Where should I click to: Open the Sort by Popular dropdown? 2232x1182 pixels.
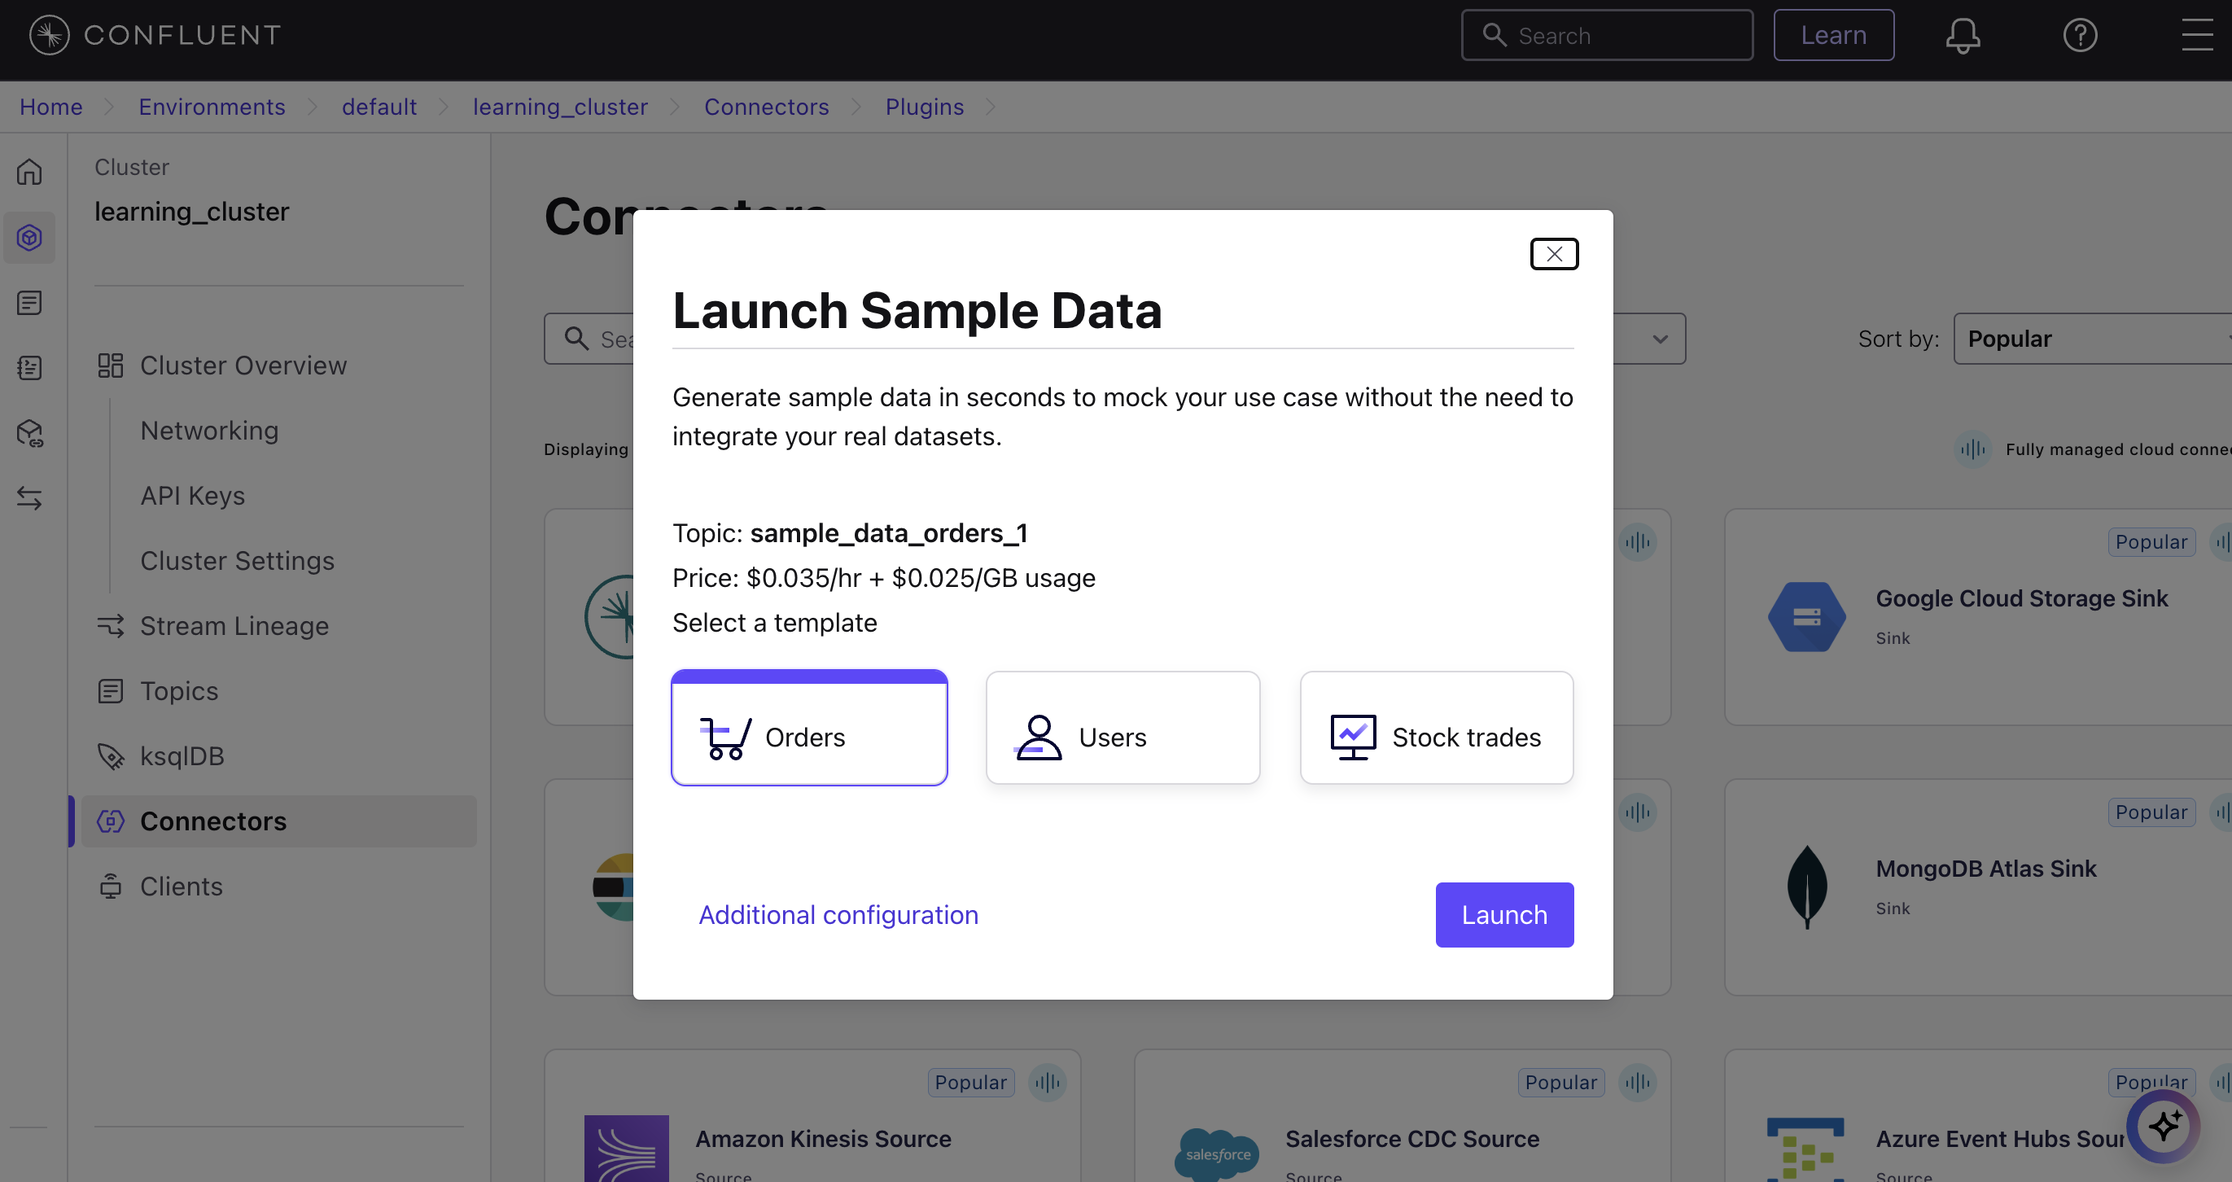coord(2090,338)
